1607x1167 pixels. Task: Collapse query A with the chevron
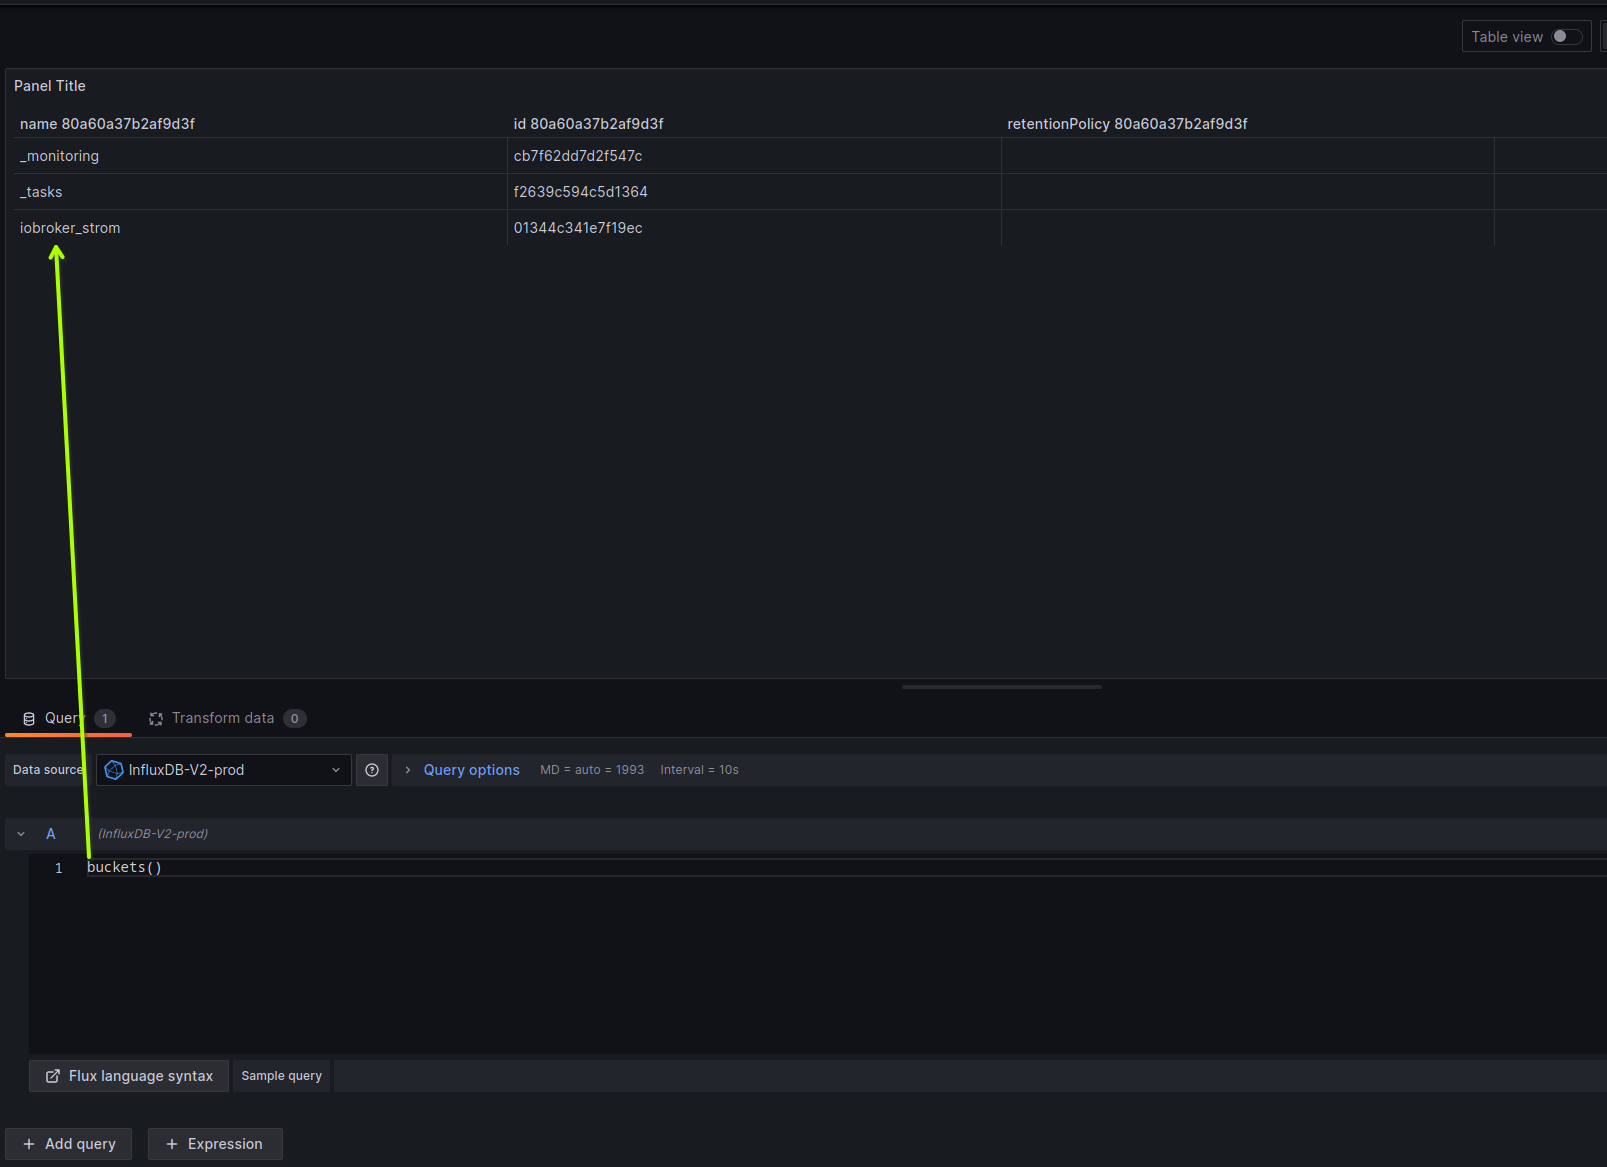pyautogui.click(x=21, y=834)
